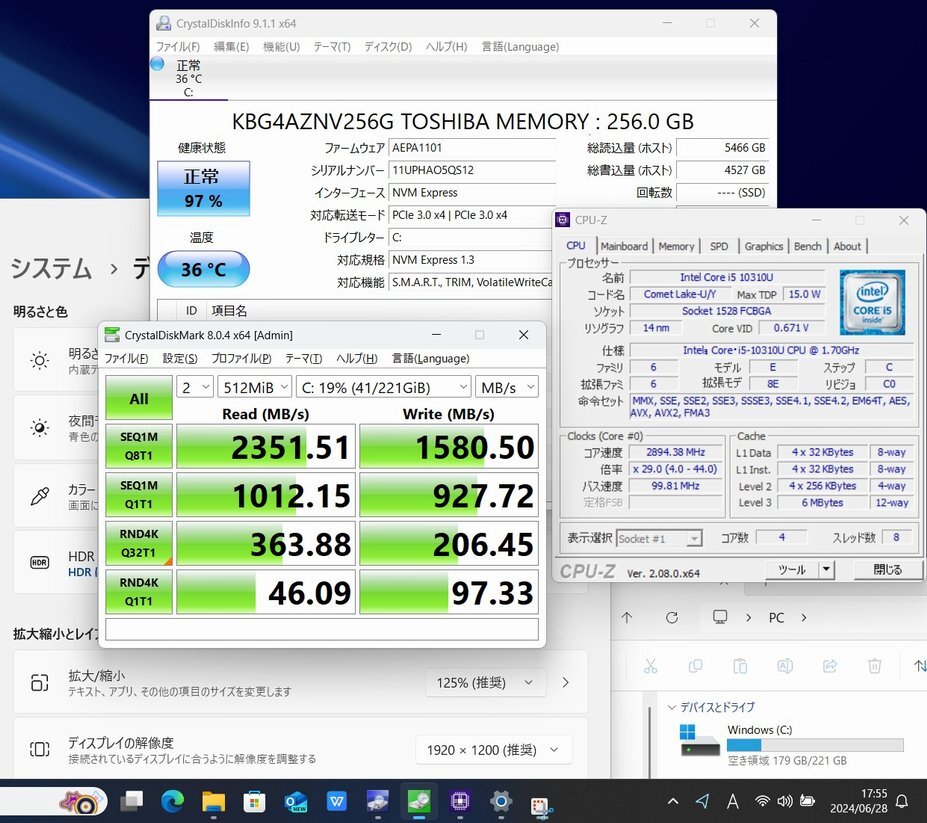Click the CrystalDiskMark title bar icon
Screen dimensions: 927x823
112,335
